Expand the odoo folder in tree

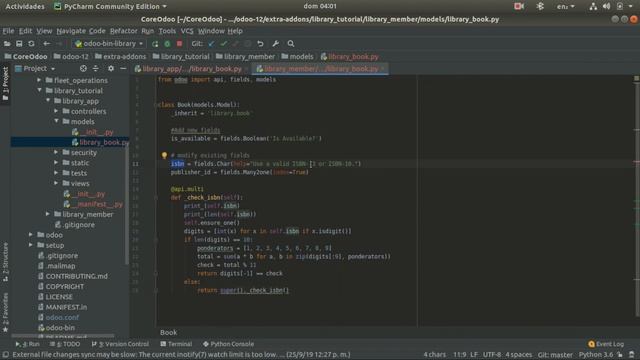tap(31, 235)
